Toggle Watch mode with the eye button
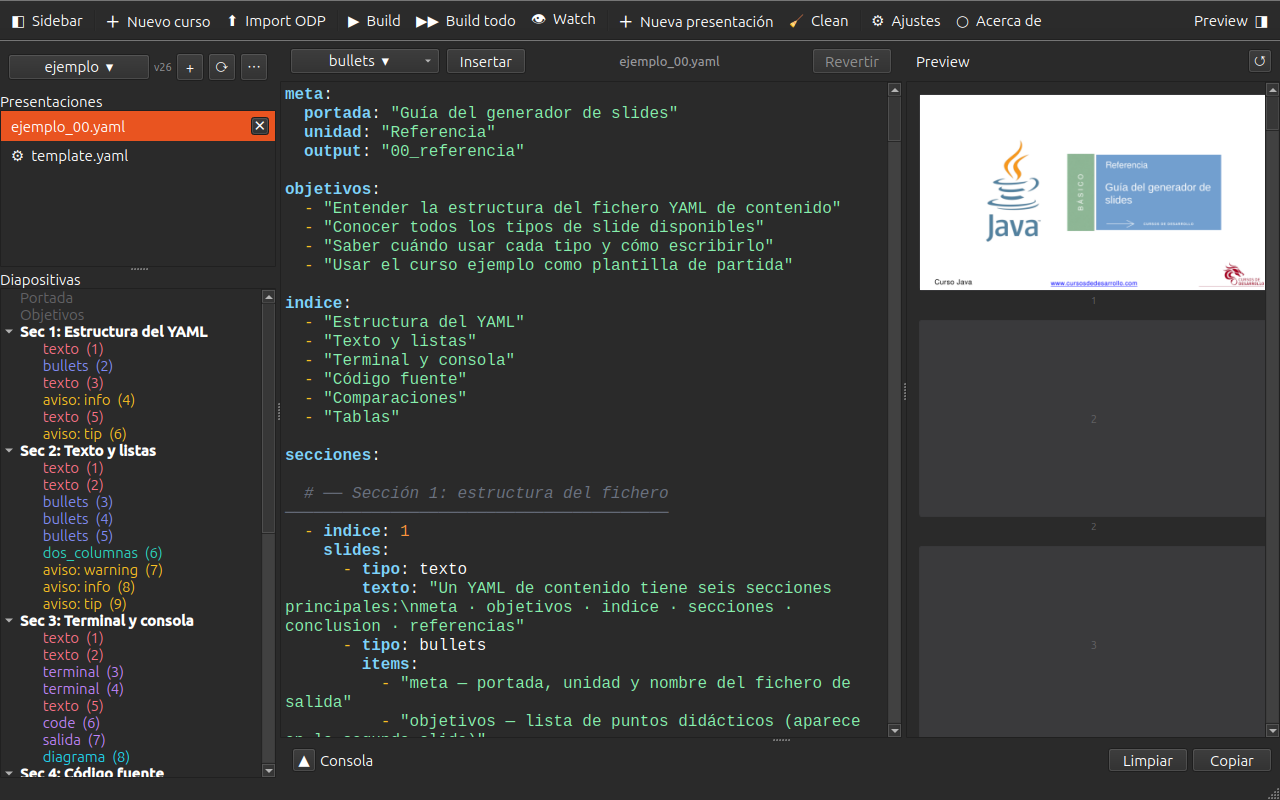 click(564, 20)
